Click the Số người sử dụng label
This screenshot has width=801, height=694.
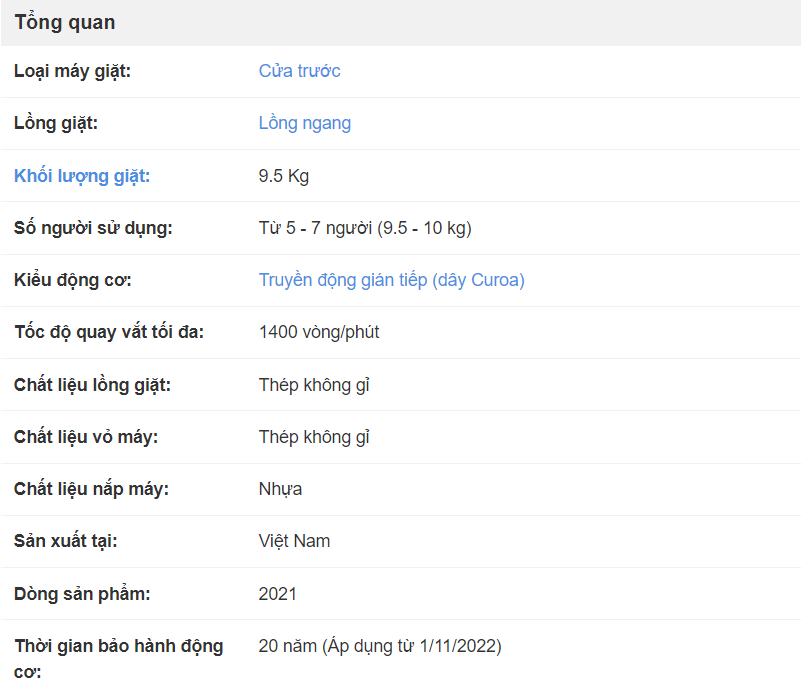click(93, 228)
